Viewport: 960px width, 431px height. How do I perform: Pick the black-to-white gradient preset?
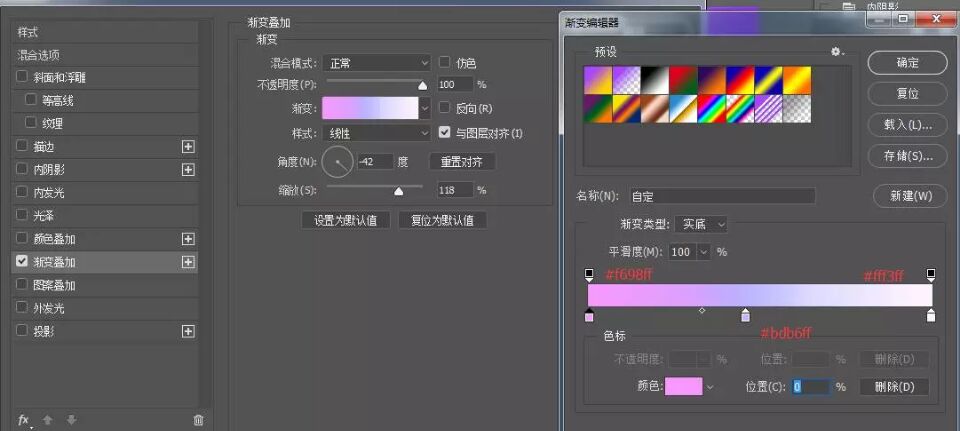(x=656, y=80)
